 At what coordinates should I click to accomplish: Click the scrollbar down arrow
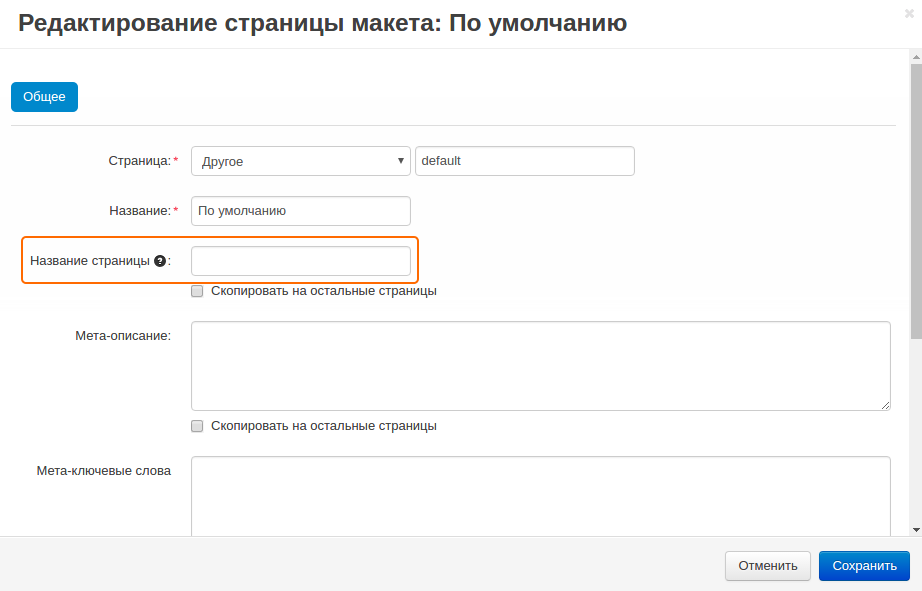click(x=915, y=527)
